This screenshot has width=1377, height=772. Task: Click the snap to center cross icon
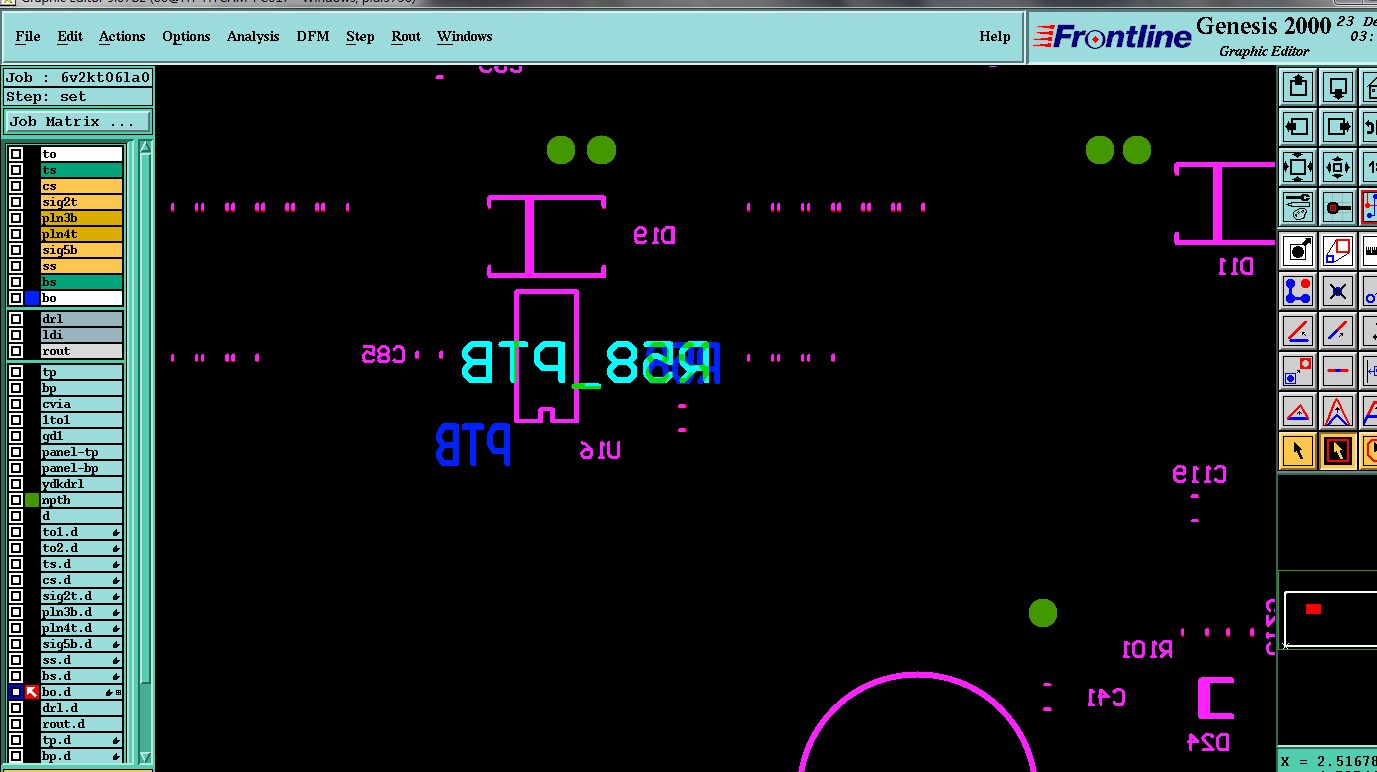tap(1338, 291)
